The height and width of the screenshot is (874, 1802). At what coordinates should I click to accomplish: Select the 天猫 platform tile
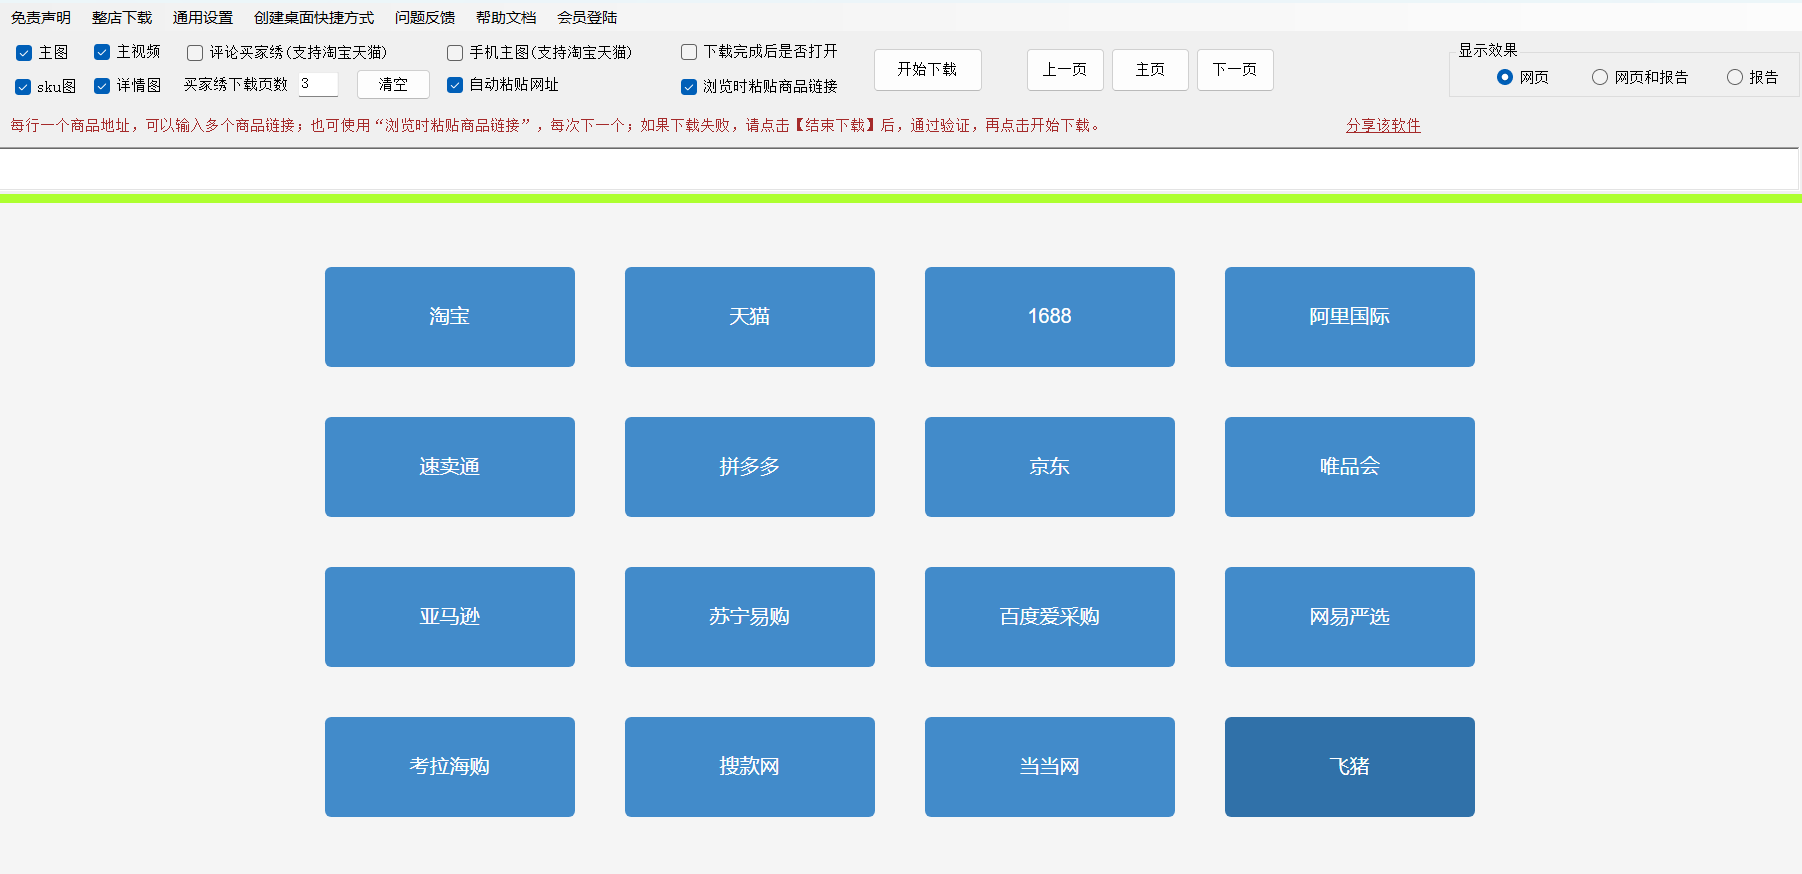tap(749, 317)
